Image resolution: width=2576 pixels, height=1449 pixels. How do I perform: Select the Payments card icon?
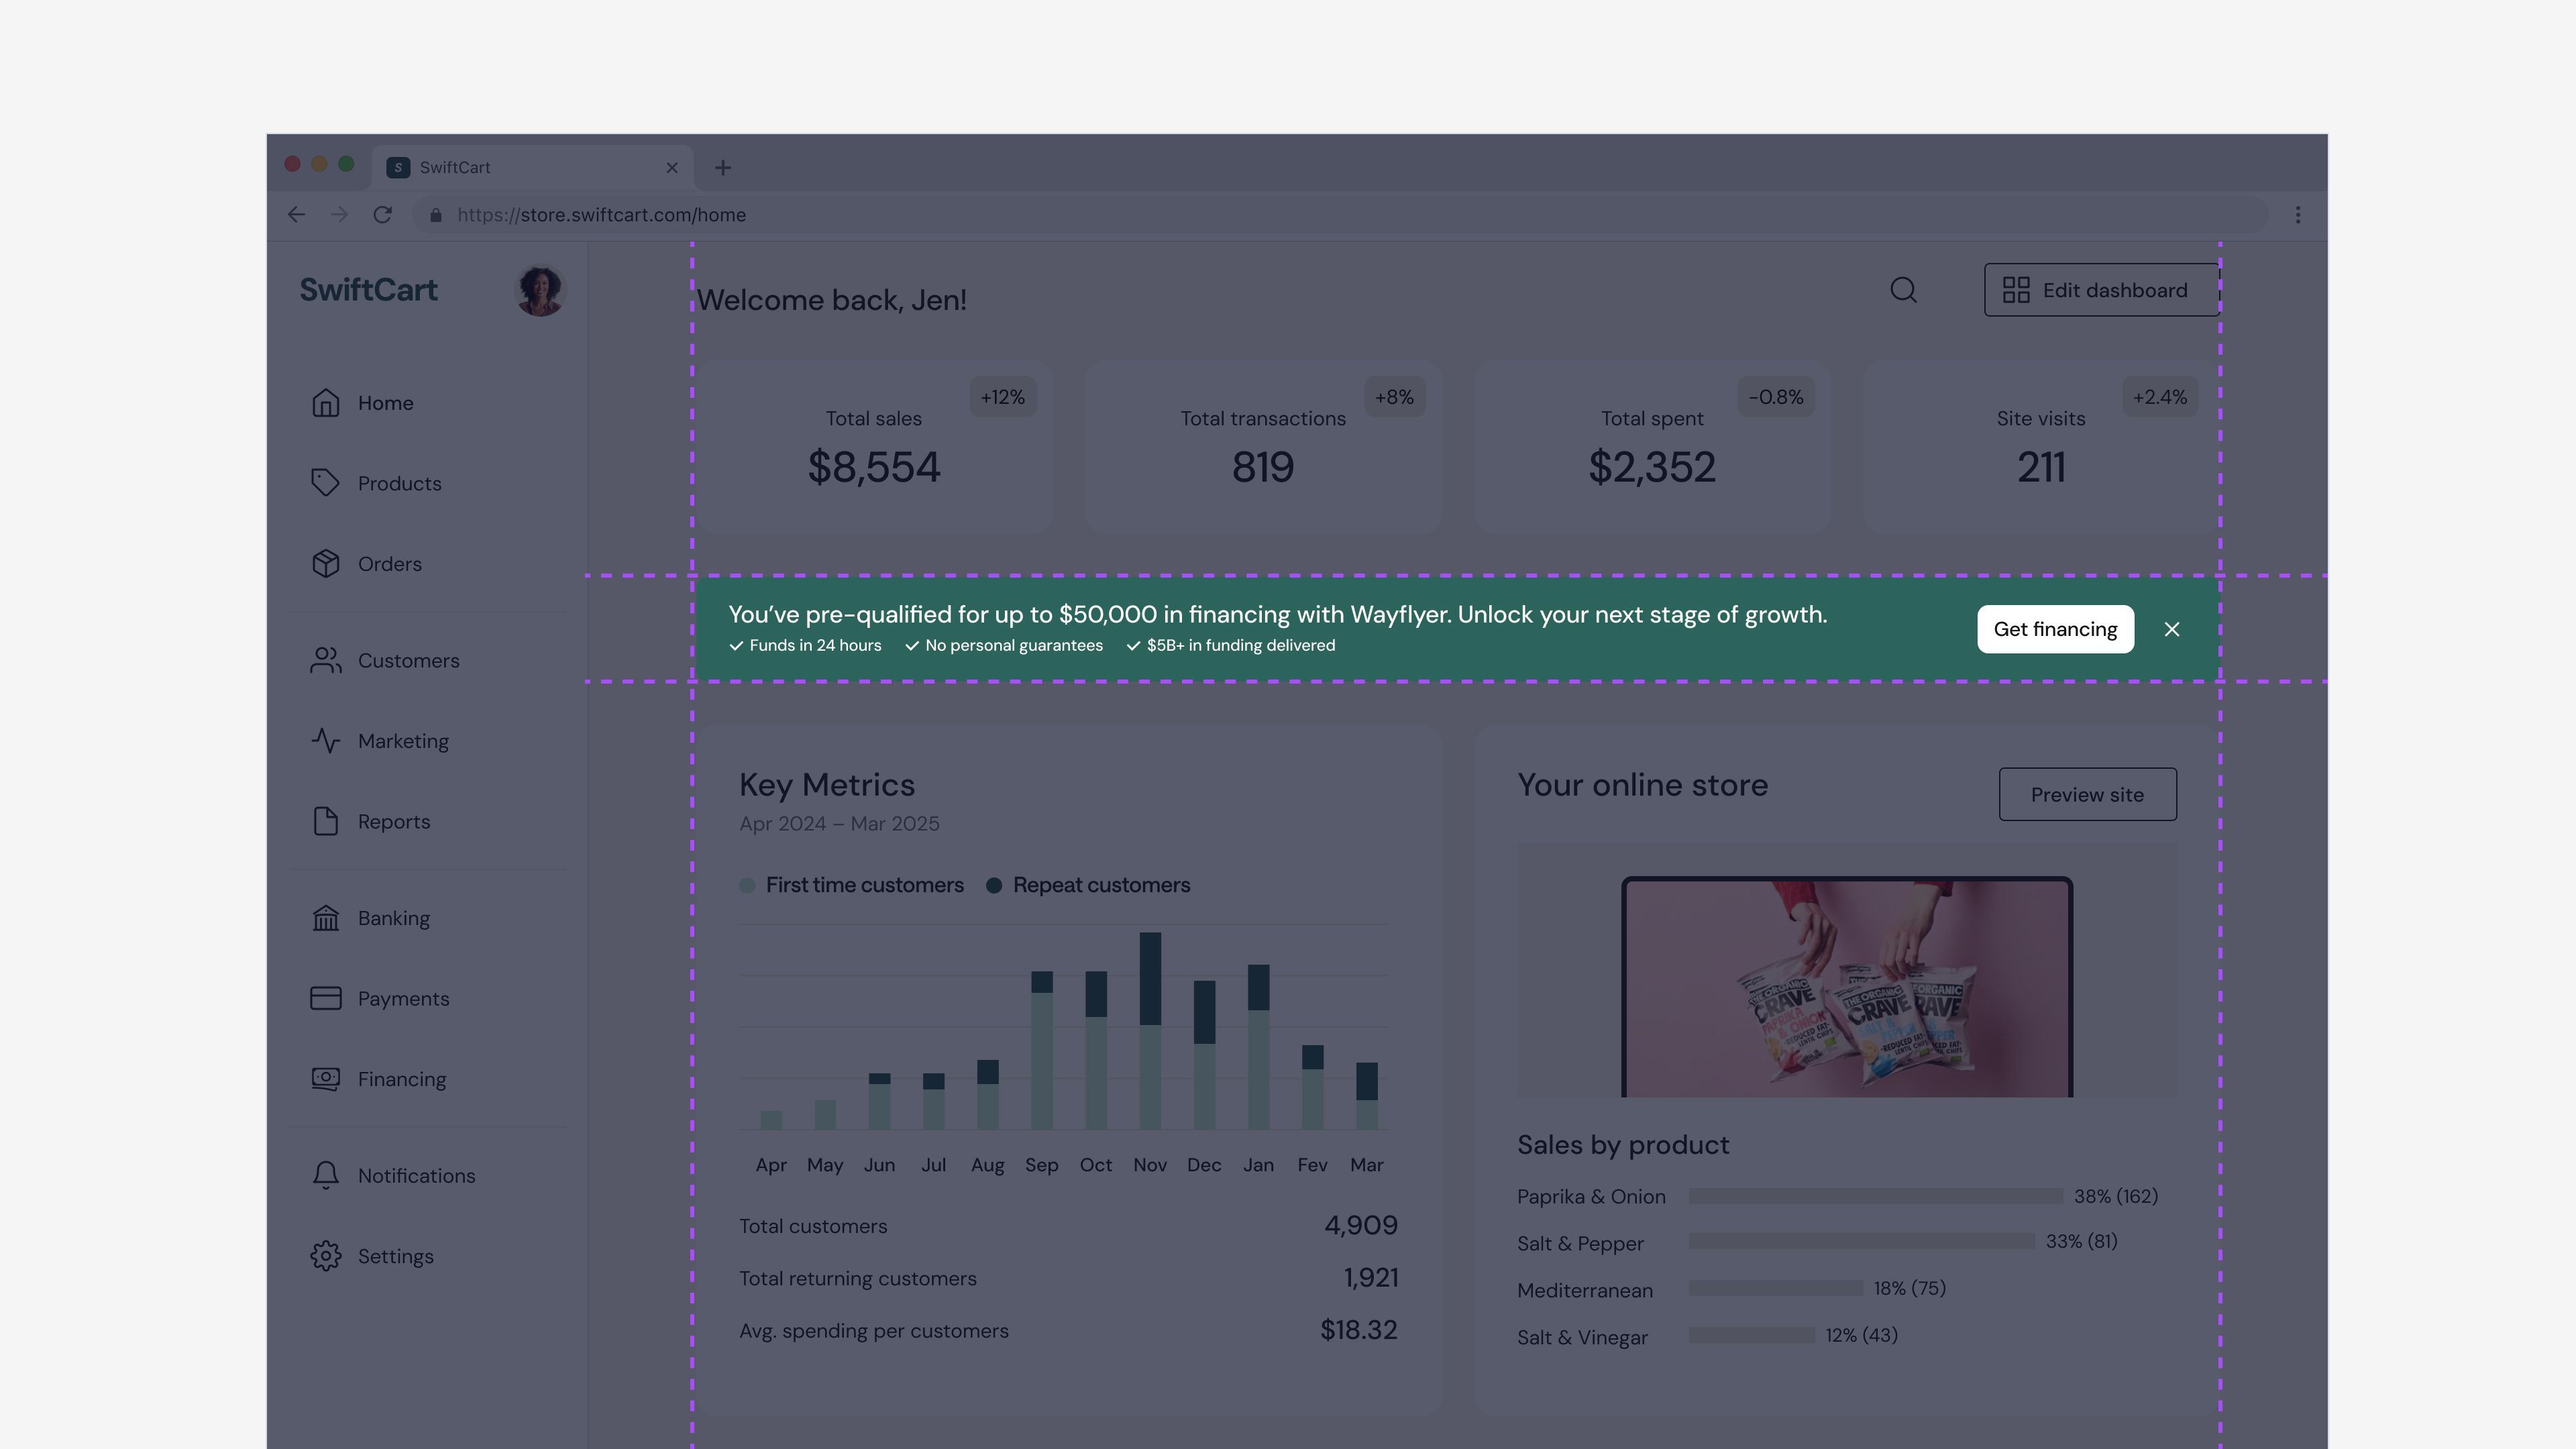point(325,999)
